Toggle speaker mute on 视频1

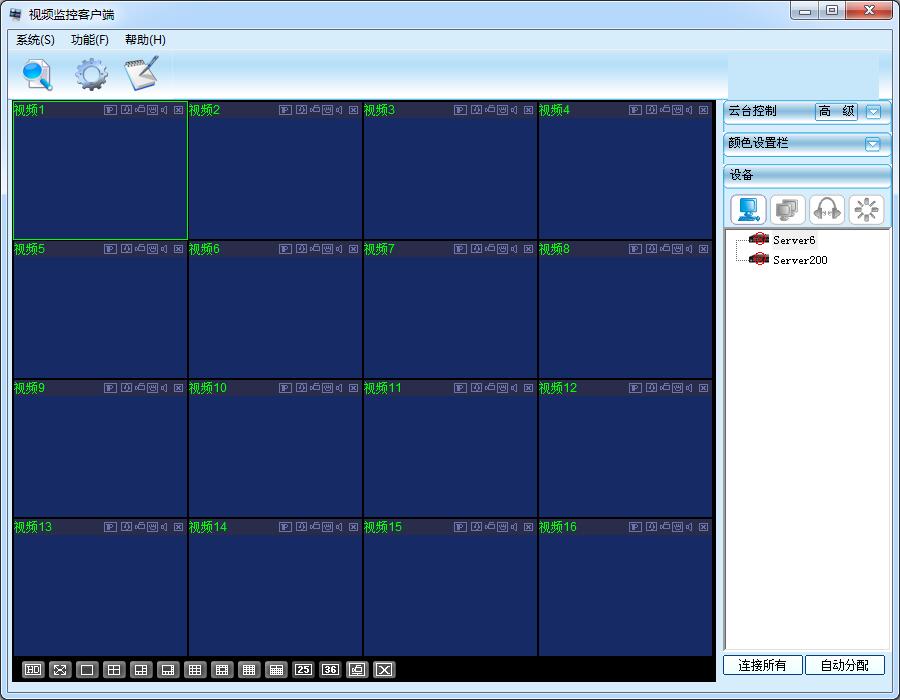point(165,110)
